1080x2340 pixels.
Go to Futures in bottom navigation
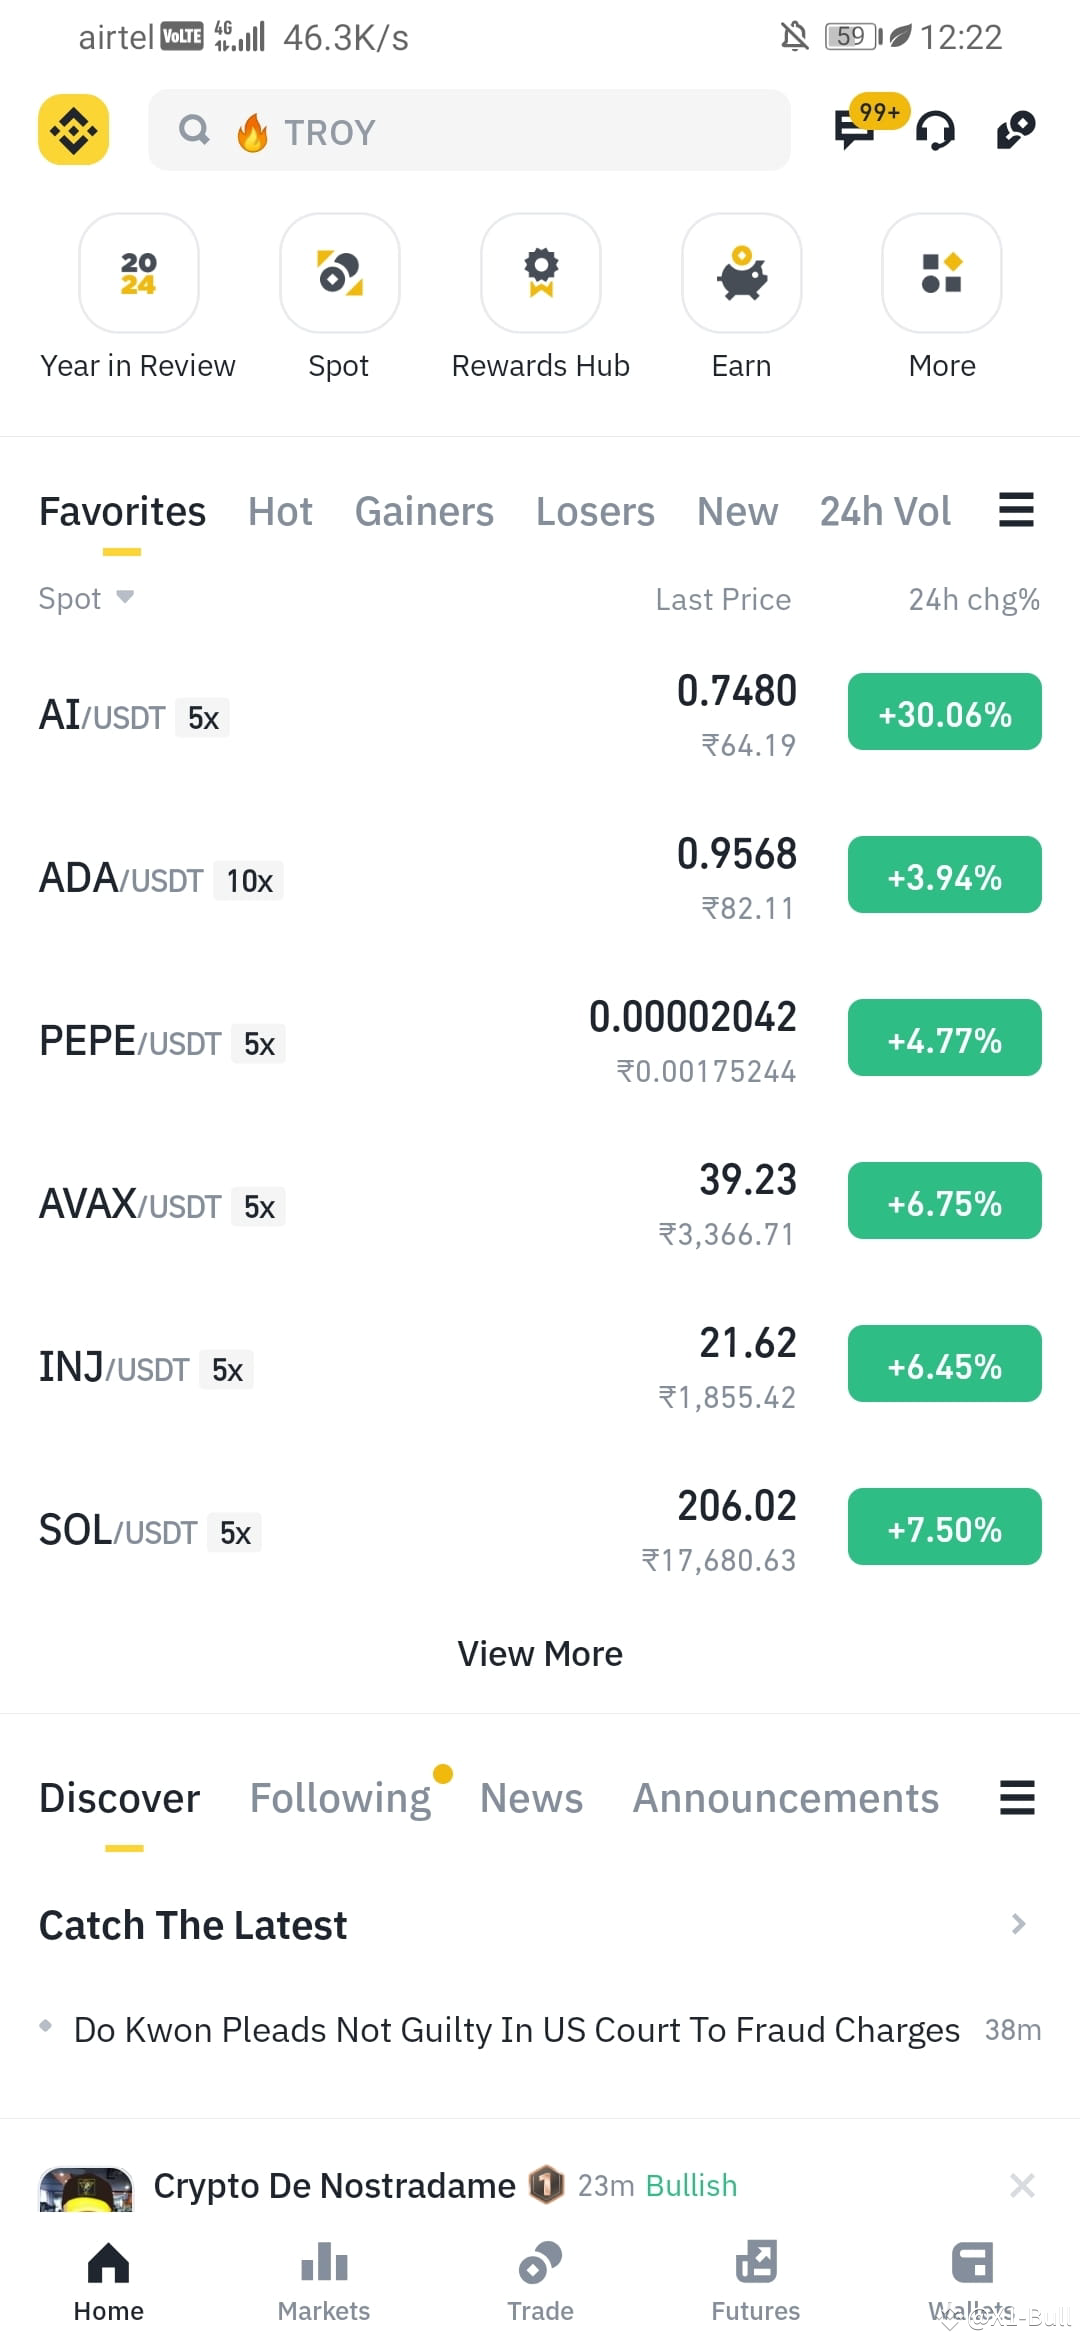pos(756,2281)
